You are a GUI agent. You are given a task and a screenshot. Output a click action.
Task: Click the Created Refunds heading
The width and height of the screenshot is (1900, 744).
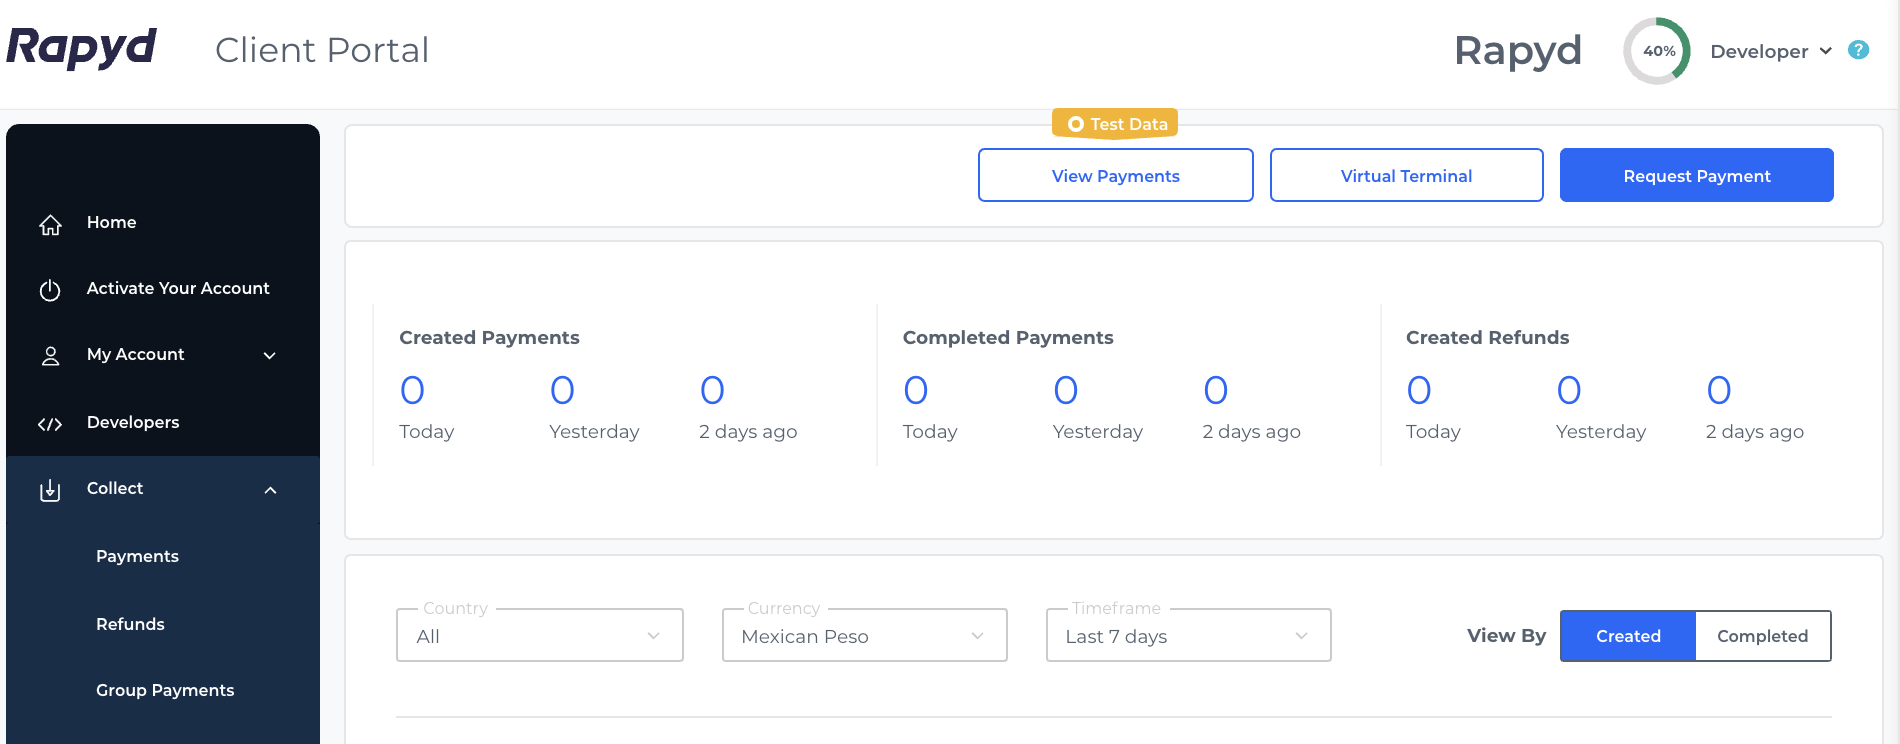pos(1487,337)
